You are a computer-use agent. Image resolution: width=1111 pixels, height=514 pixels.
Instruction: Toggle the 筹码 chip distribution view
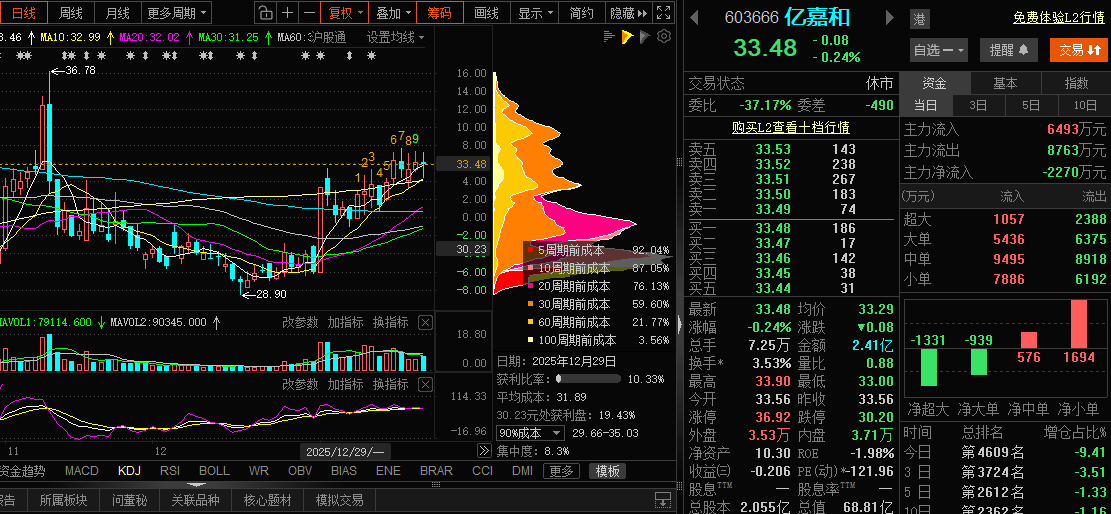[x=440, y=12]
